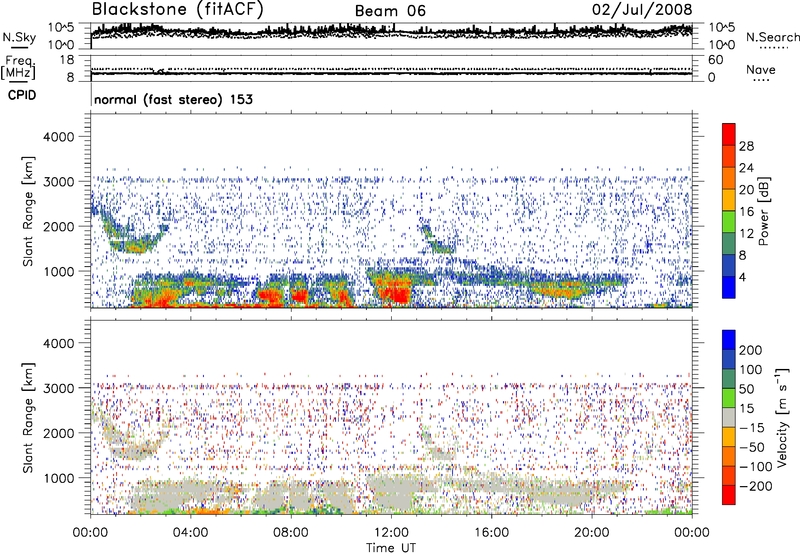Click the 'N.Search' legend label
The image size is (800, 554).
772,37
